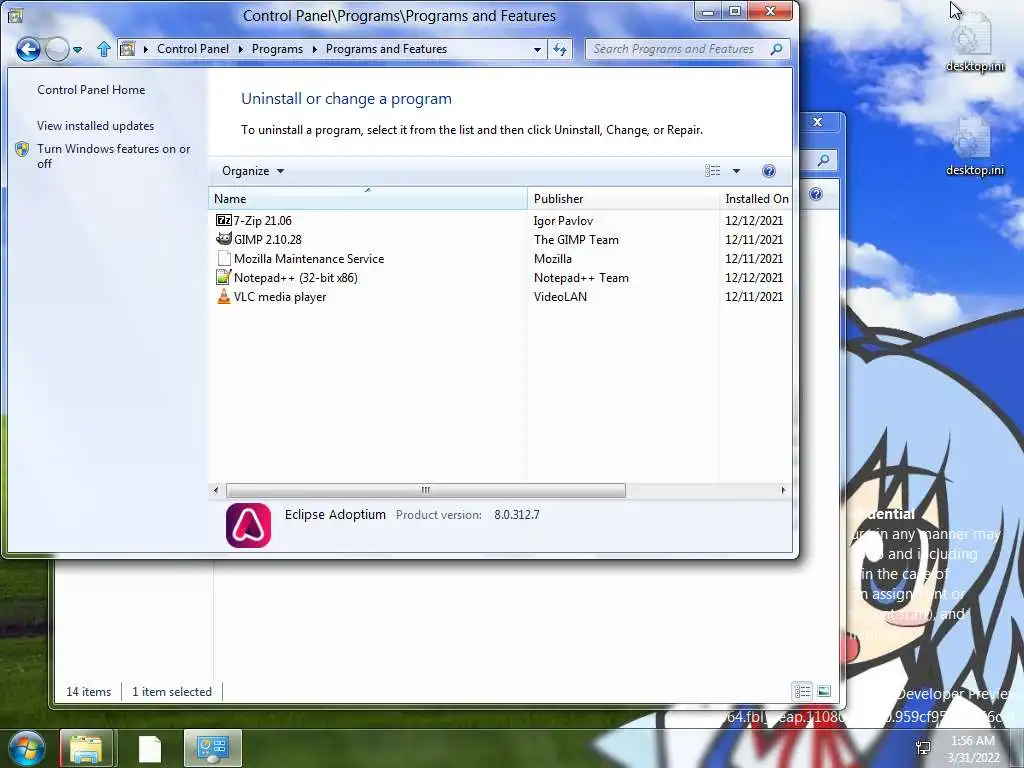Click publisher VideoLAN
The image size is (1024, 768).
click(x=560, y=296)
